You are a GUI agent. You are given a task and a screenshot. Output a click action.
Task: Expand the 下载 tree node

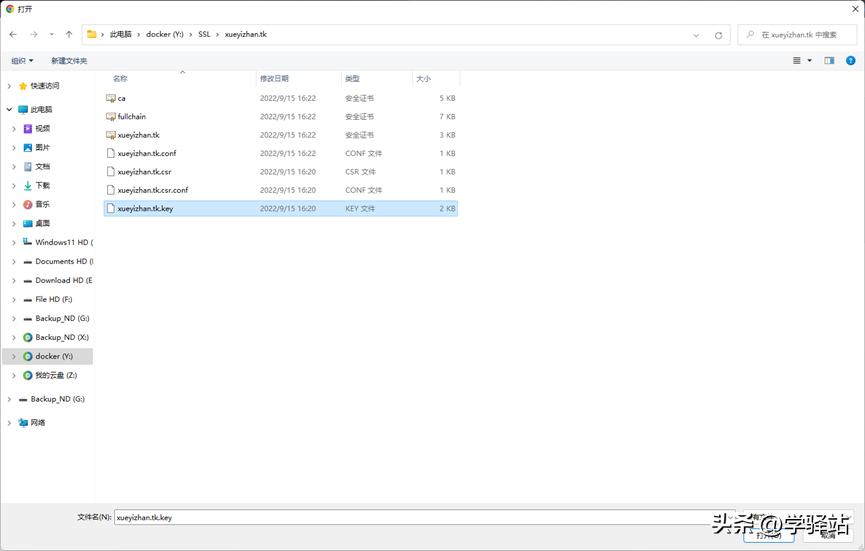[x=14, y=185]
